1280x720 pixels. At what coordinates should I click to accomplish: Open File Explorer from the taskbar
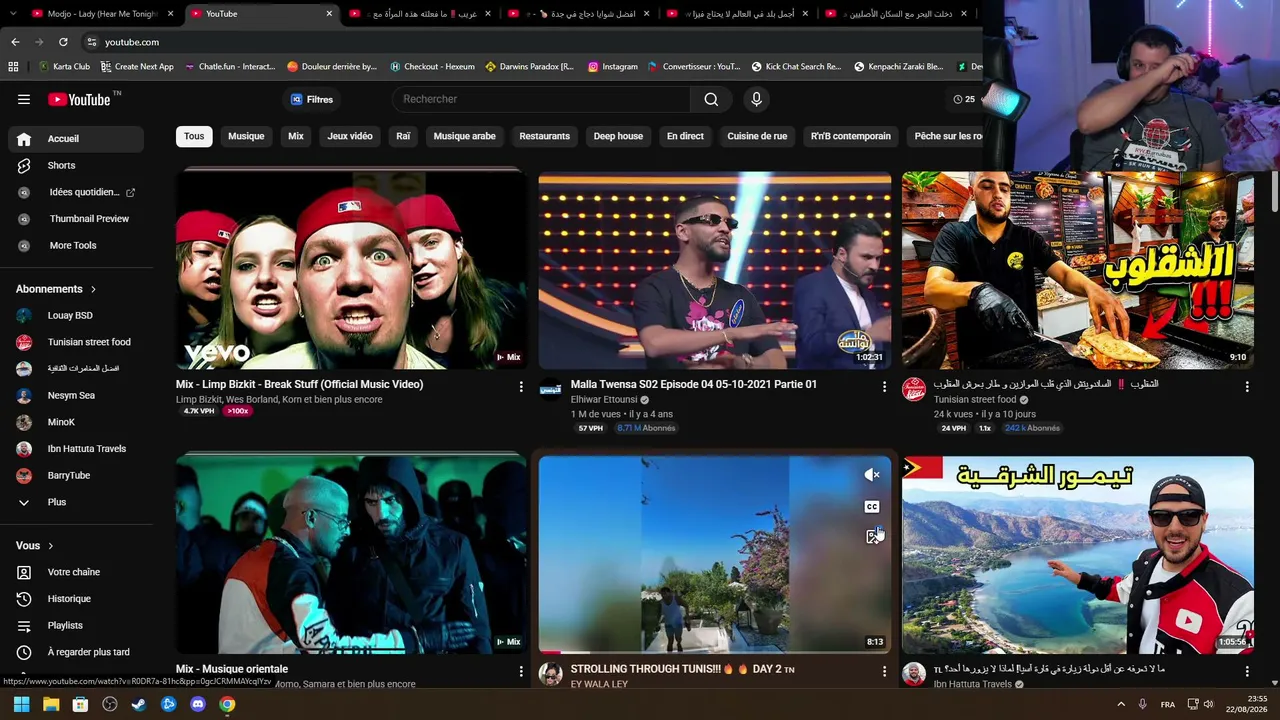[51, 704]
